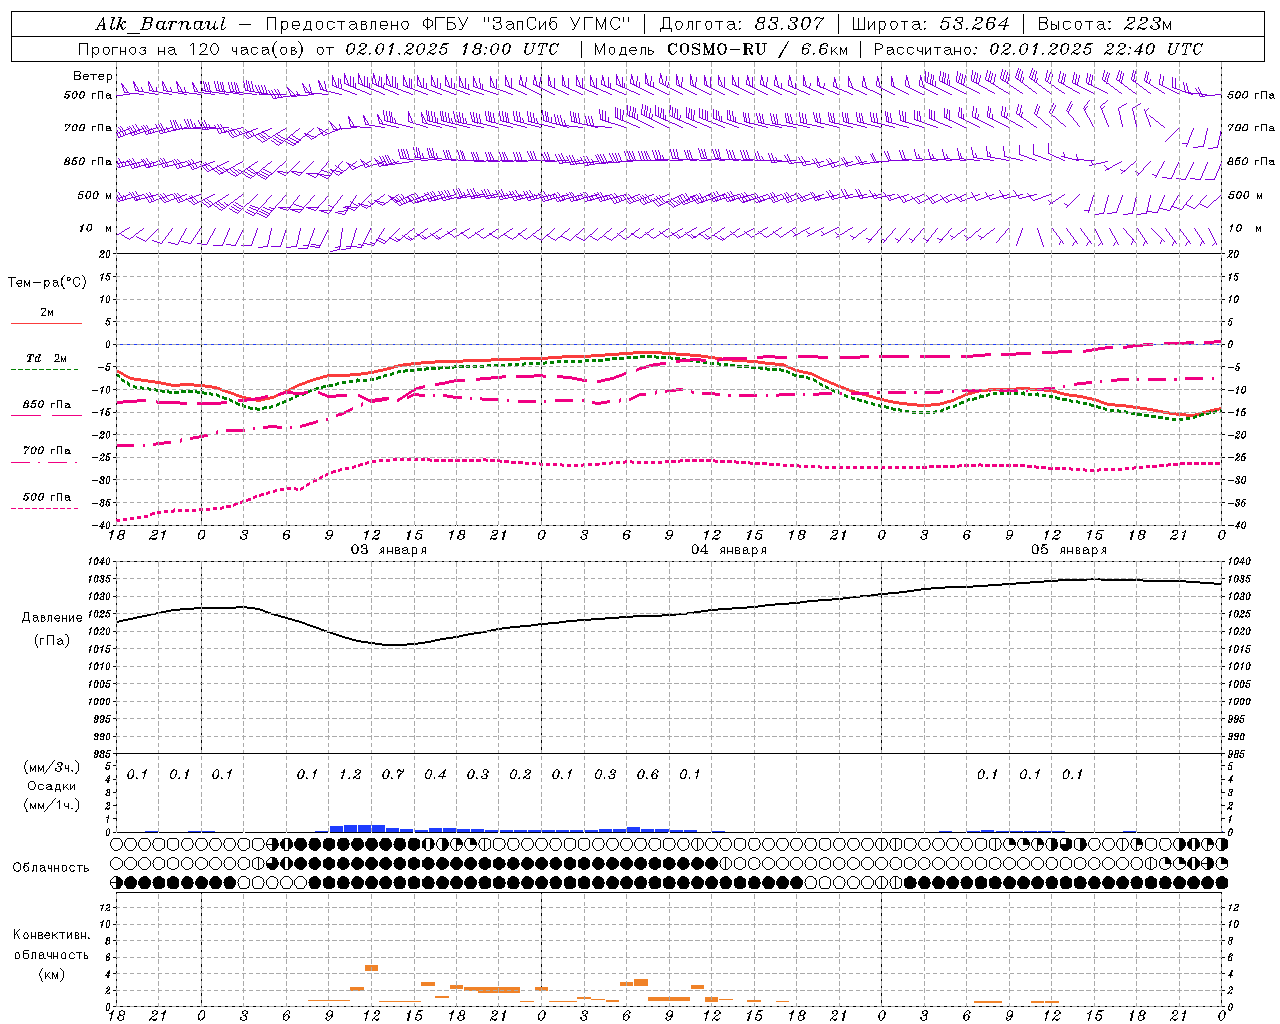The image size is (1280, 1024).
Task: Click the '2м' temperature legend entry
Action: click(x=46, y=313)
